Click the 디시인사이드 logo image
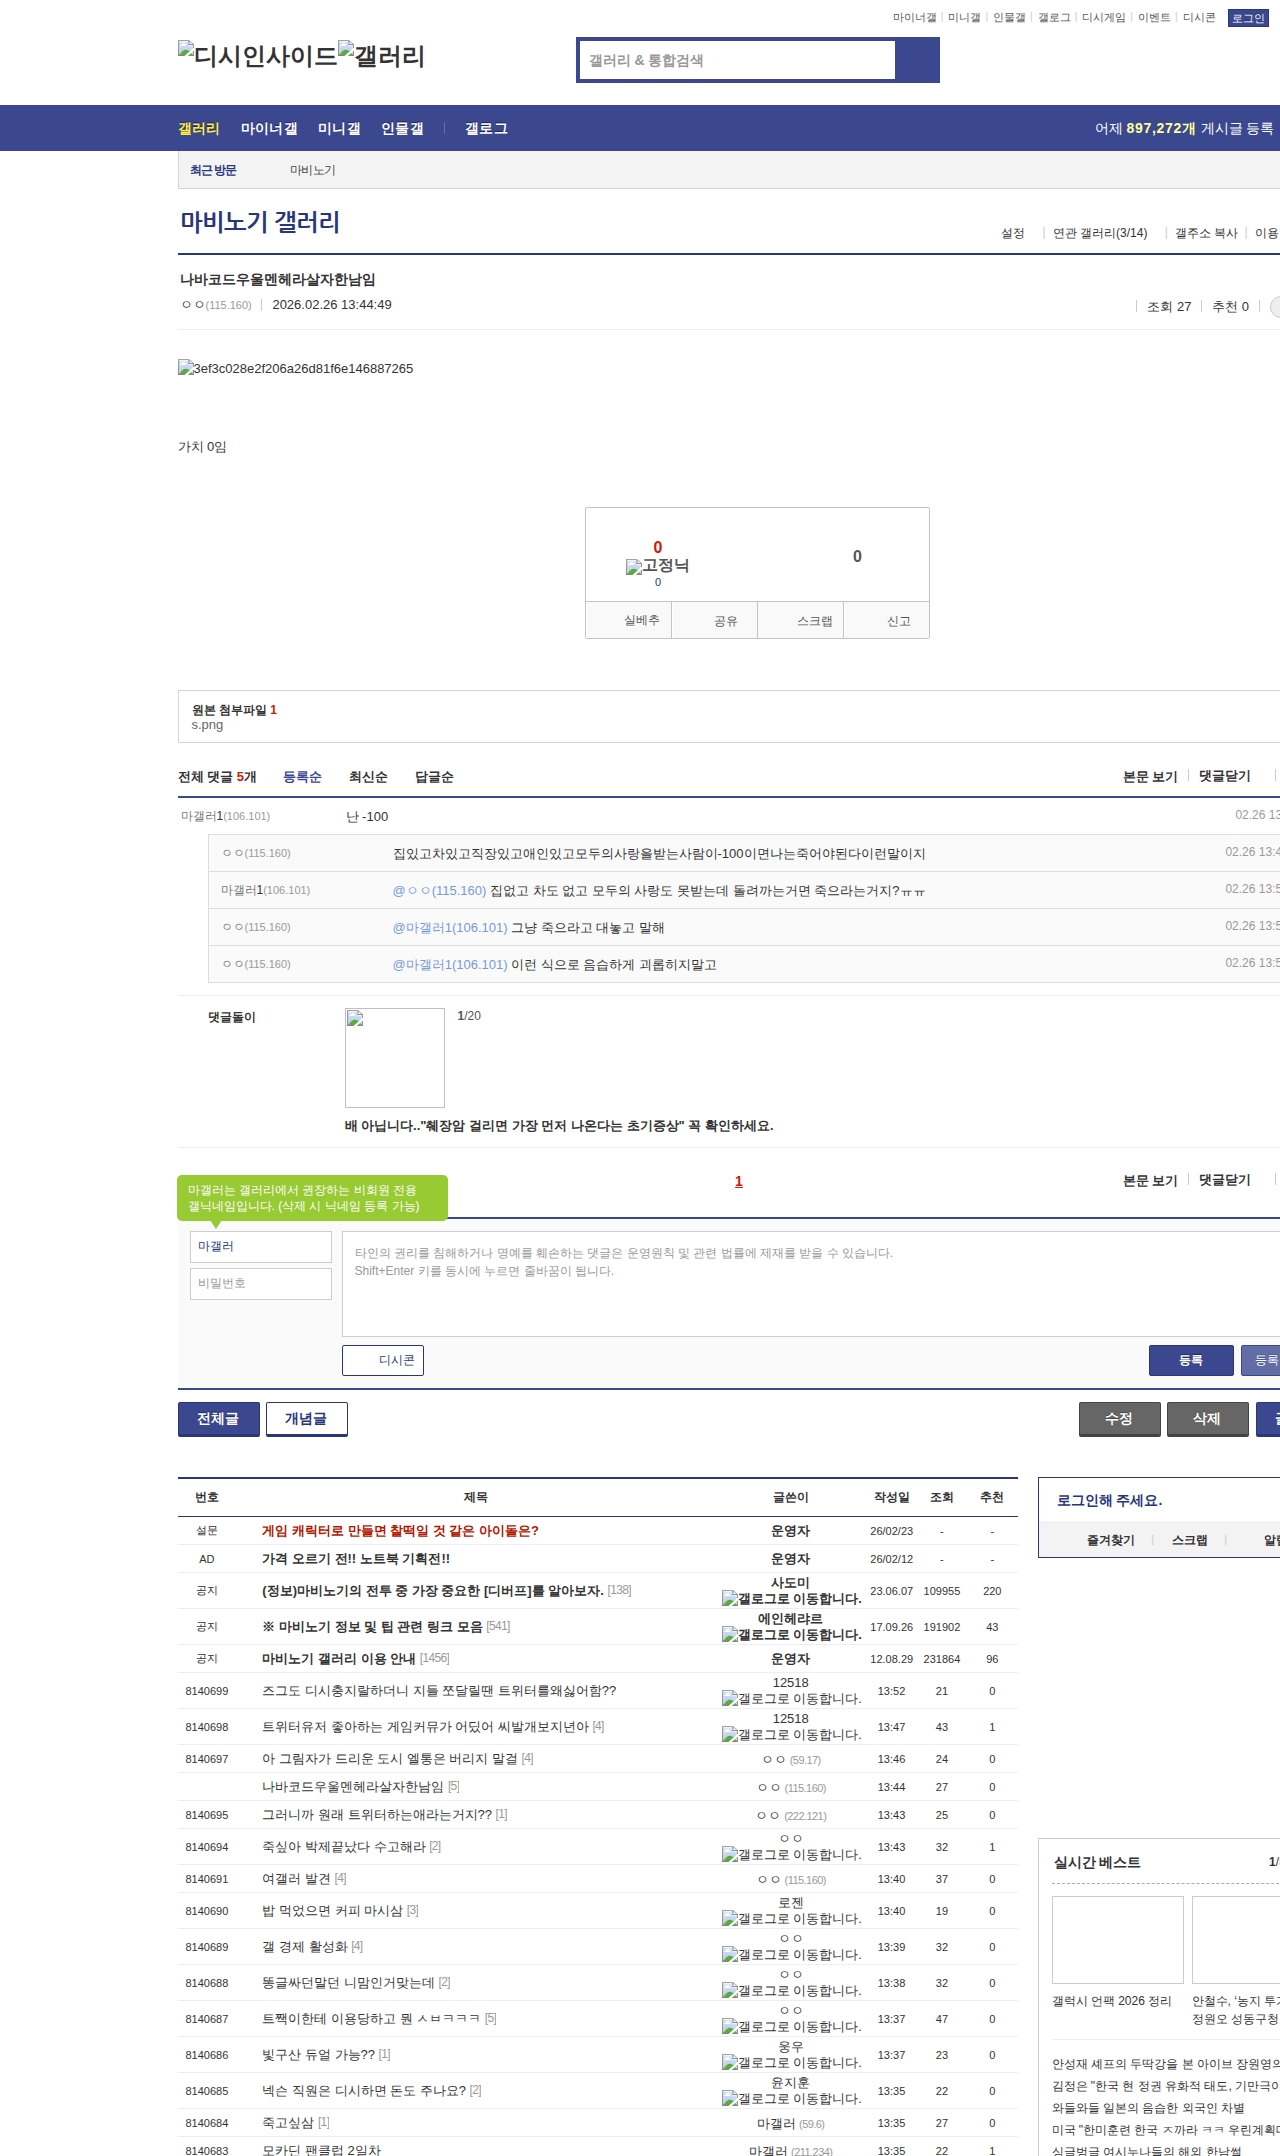Viewport: 1280px width, 2156px height. [257, 56]
